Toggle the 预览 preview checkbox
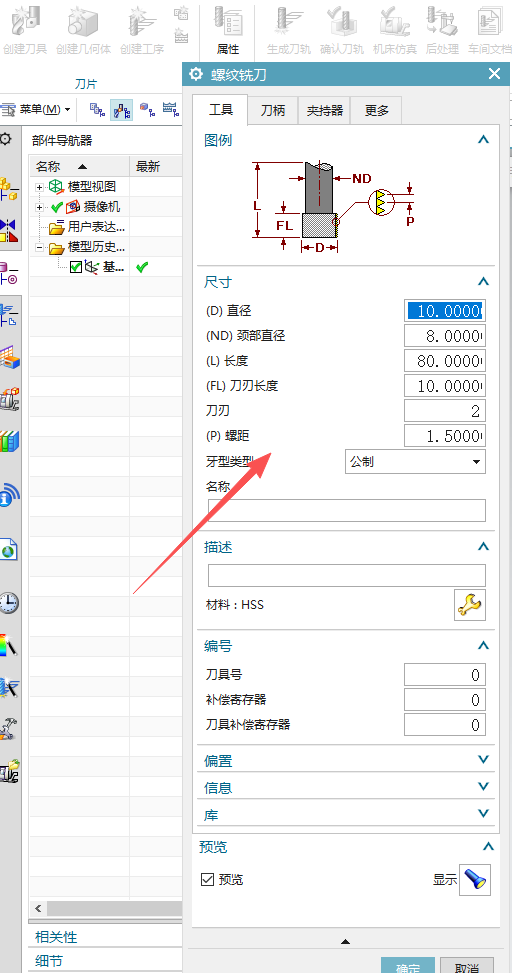Viewport: 512px width, 973px height. pos(208,879)
